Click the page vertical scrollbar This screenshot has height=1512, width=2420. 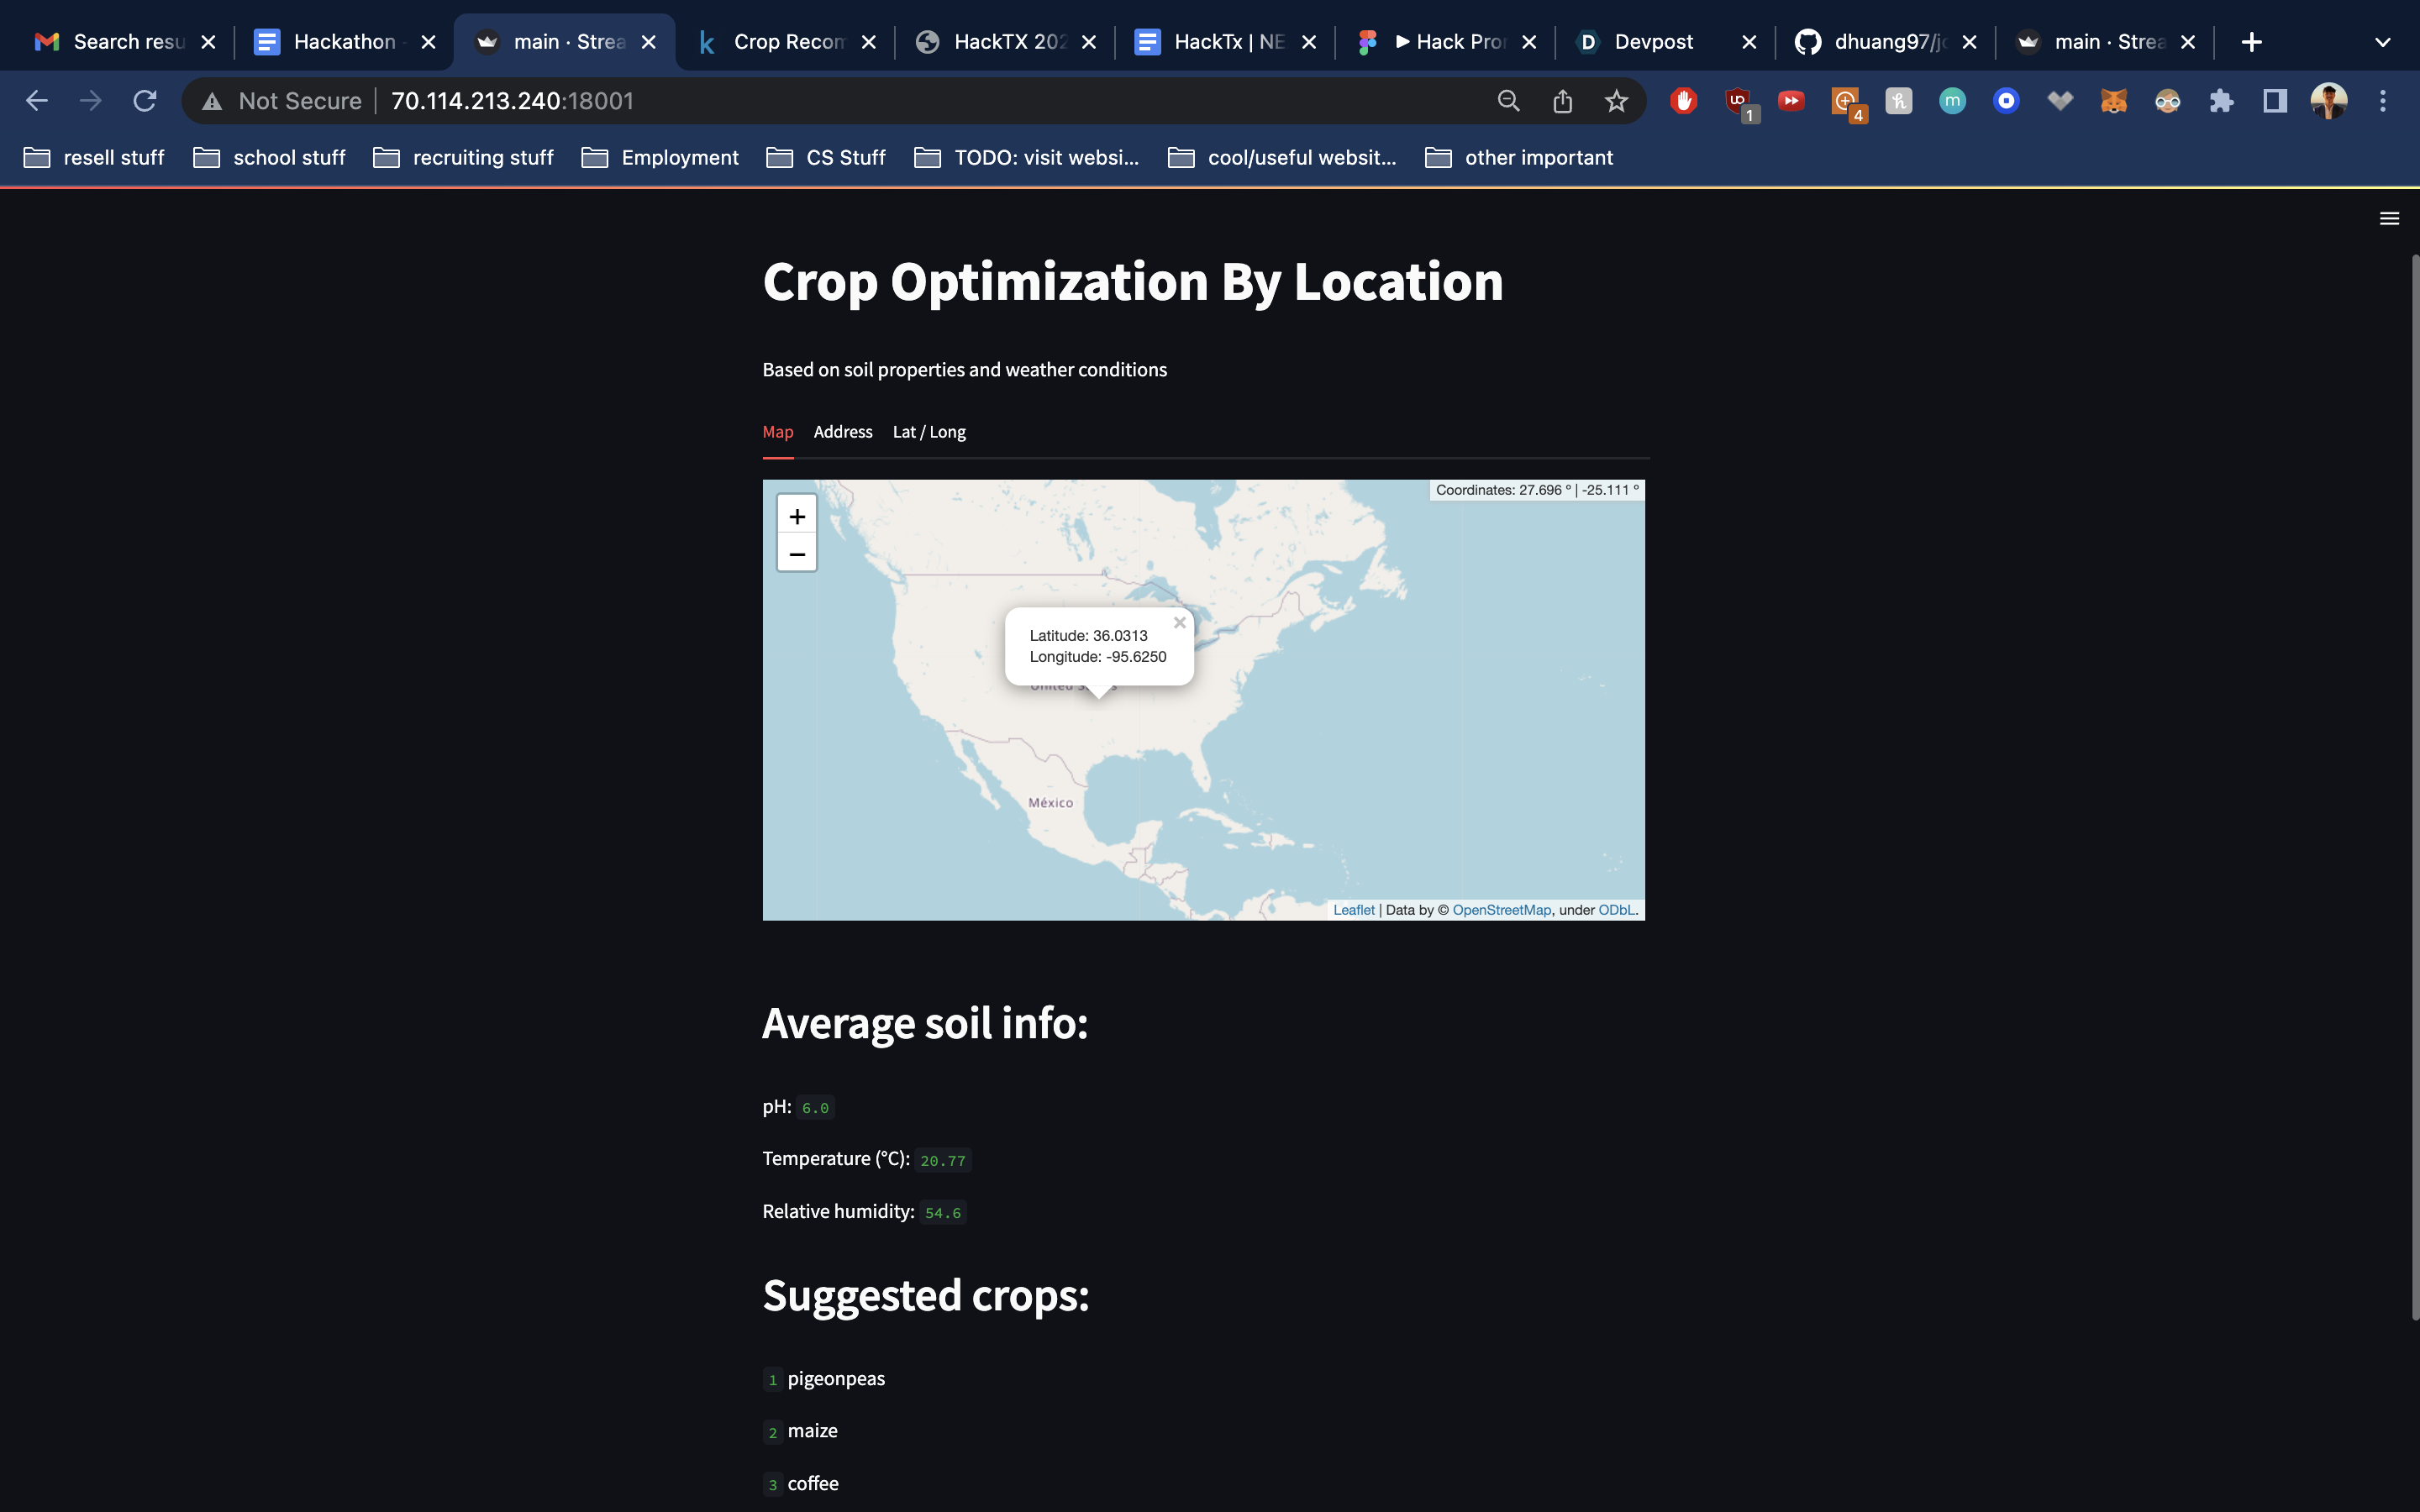pyautogui.click(x=2413, y=780)
